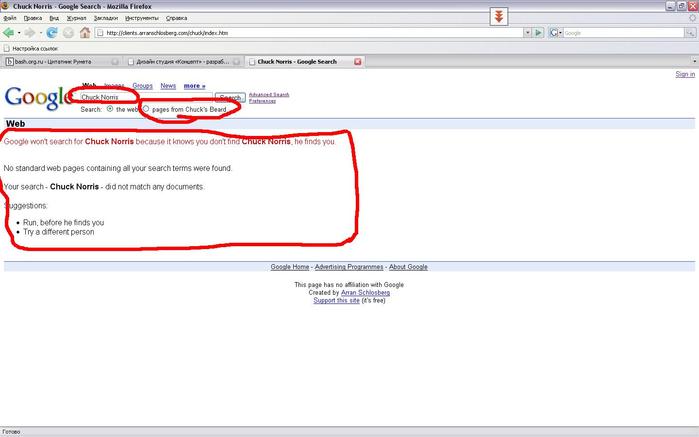Click the greyed Forward arrow button
The height and width of the screenshot is (437, 699).
point(29,33)
